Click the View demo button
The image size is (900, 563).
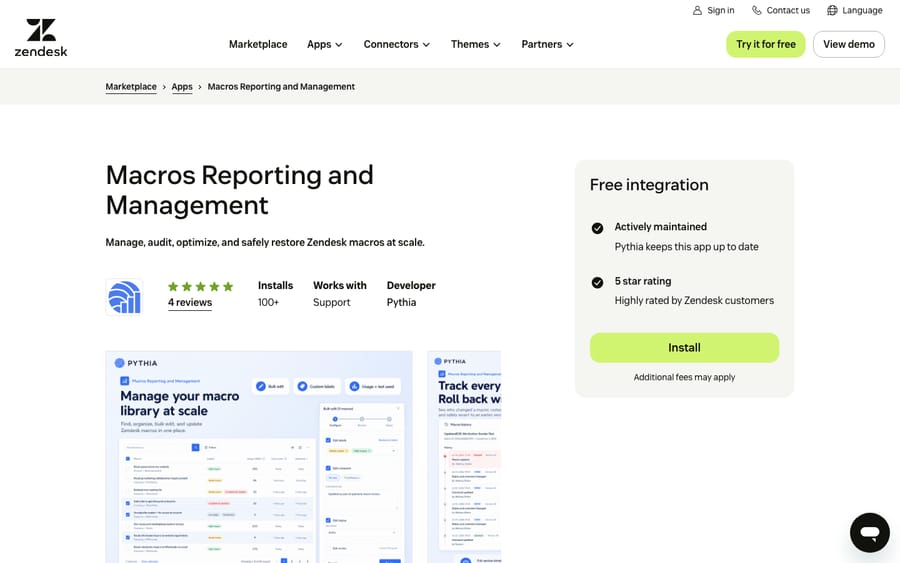pos(849,44)
